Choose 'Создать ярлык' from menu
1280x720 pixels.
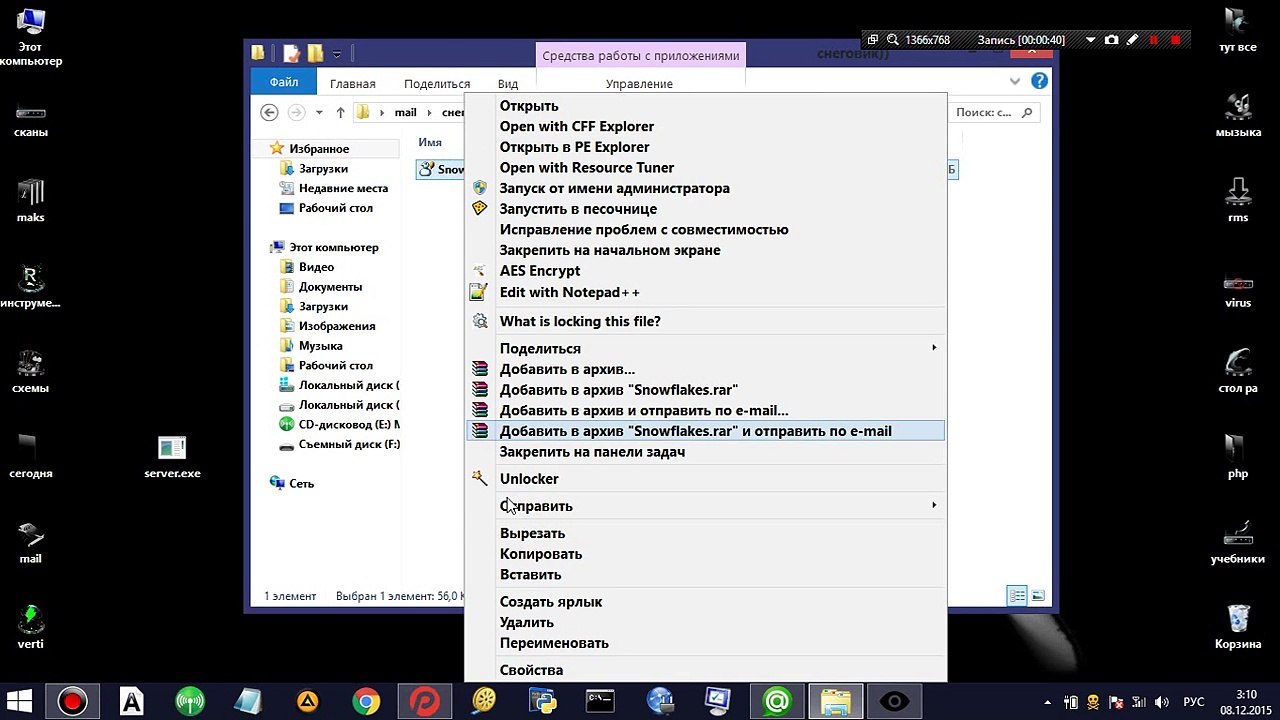click(706, 602)
